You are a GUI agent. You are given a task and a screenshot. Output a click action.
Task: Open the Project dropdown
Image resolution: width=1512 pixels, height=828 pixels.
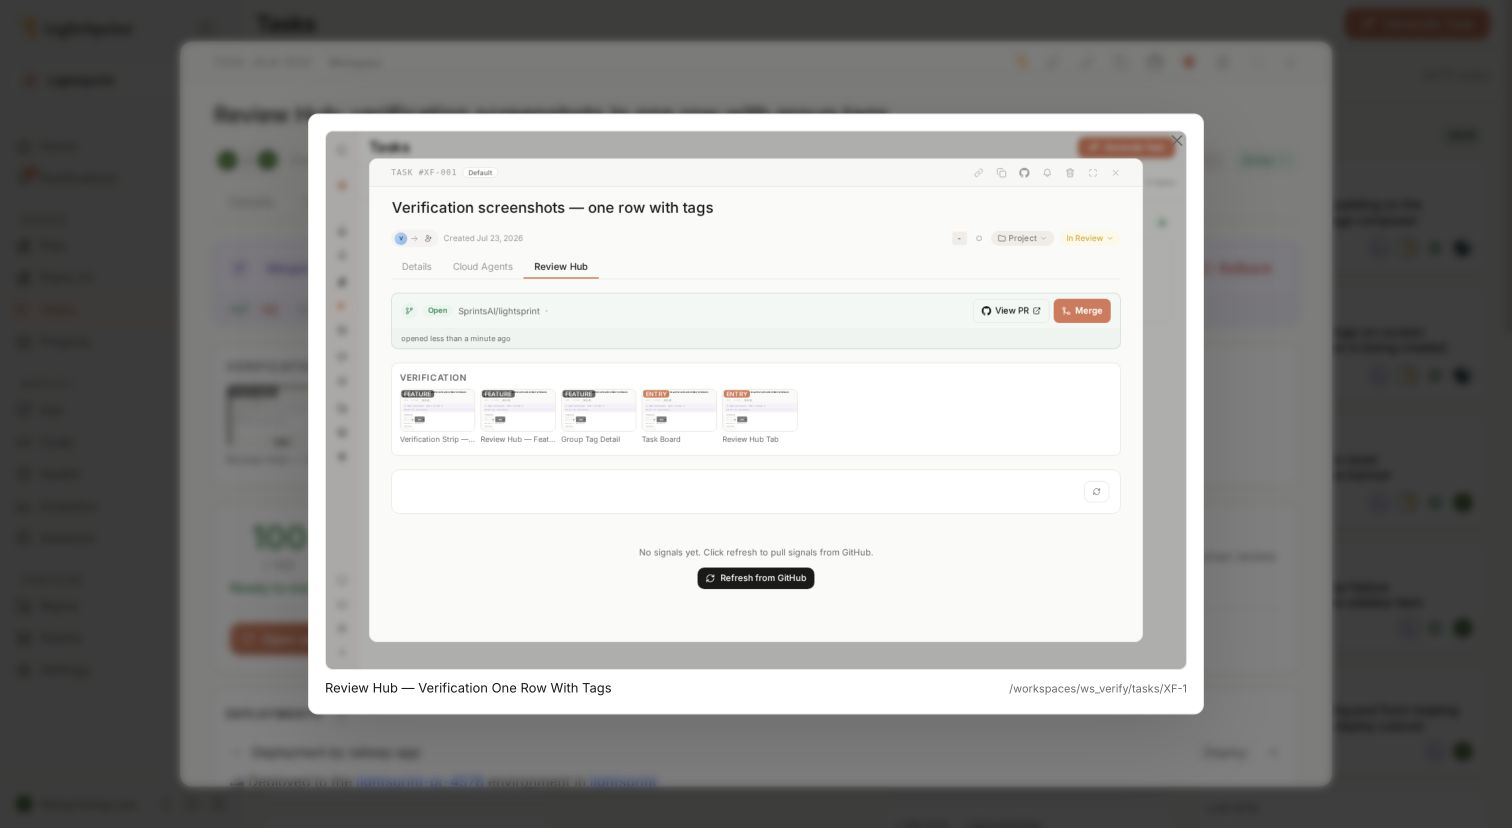1022,238
